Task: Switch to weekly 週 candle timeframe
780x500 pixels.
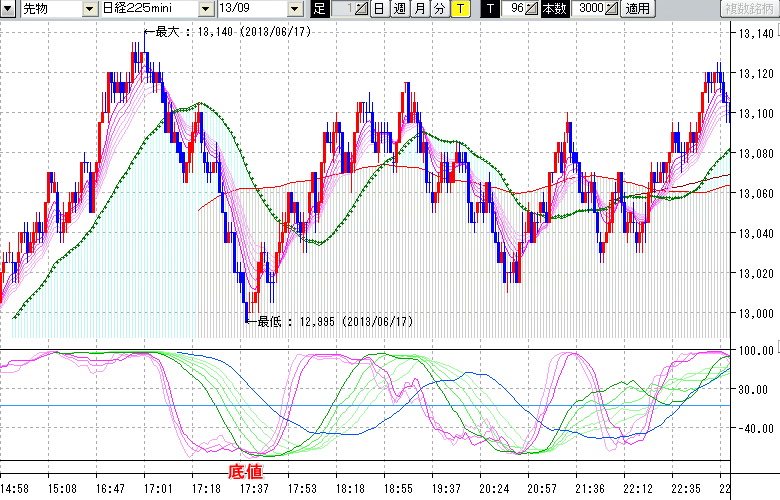Action: (399, 9)
